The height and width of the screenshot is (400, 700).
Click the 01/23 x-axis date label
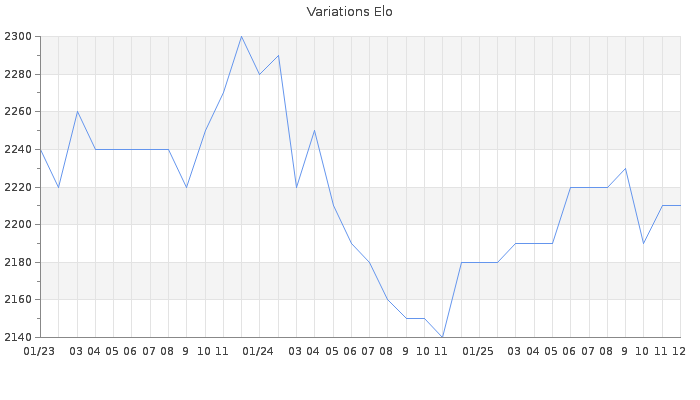[x=40, y=351]
